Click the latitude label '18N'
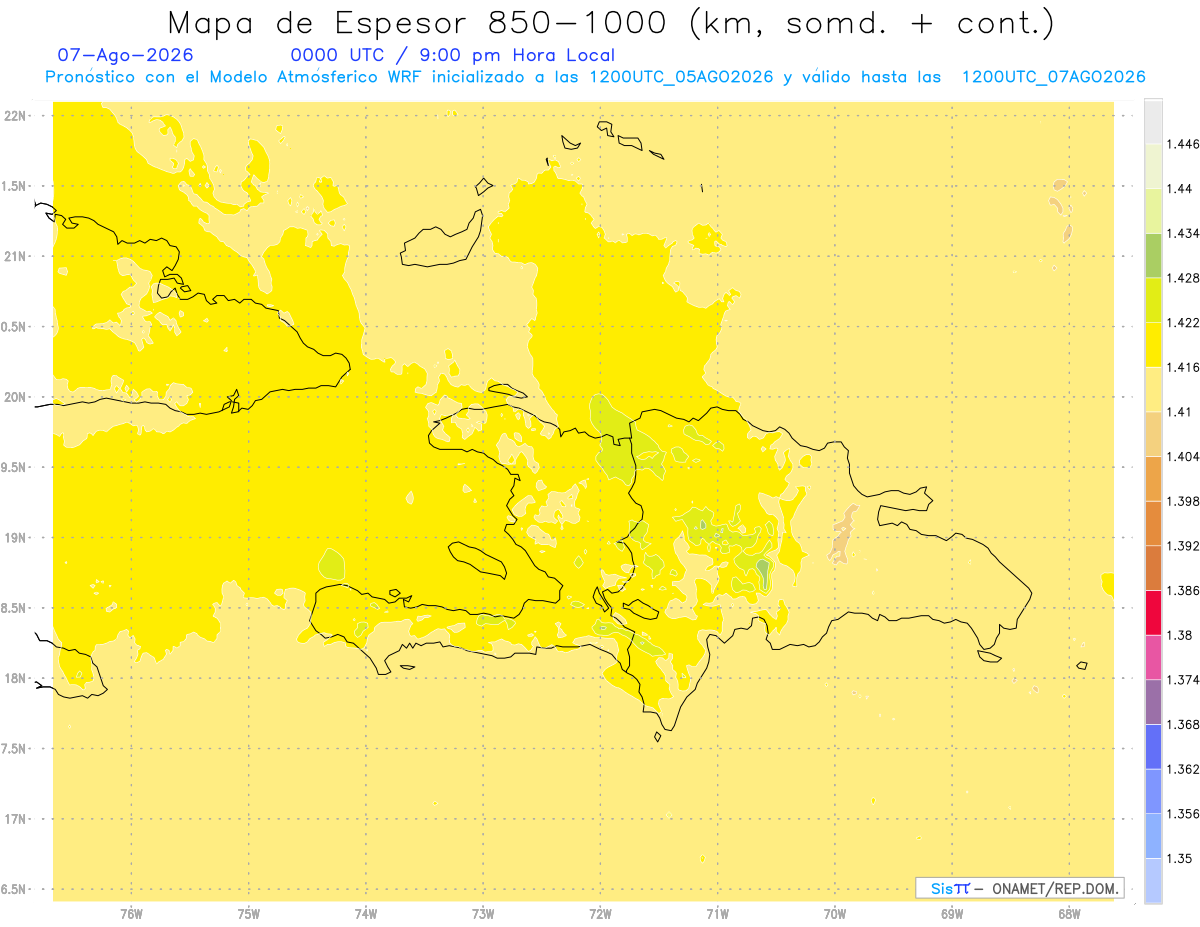 [x=17, y=678]
